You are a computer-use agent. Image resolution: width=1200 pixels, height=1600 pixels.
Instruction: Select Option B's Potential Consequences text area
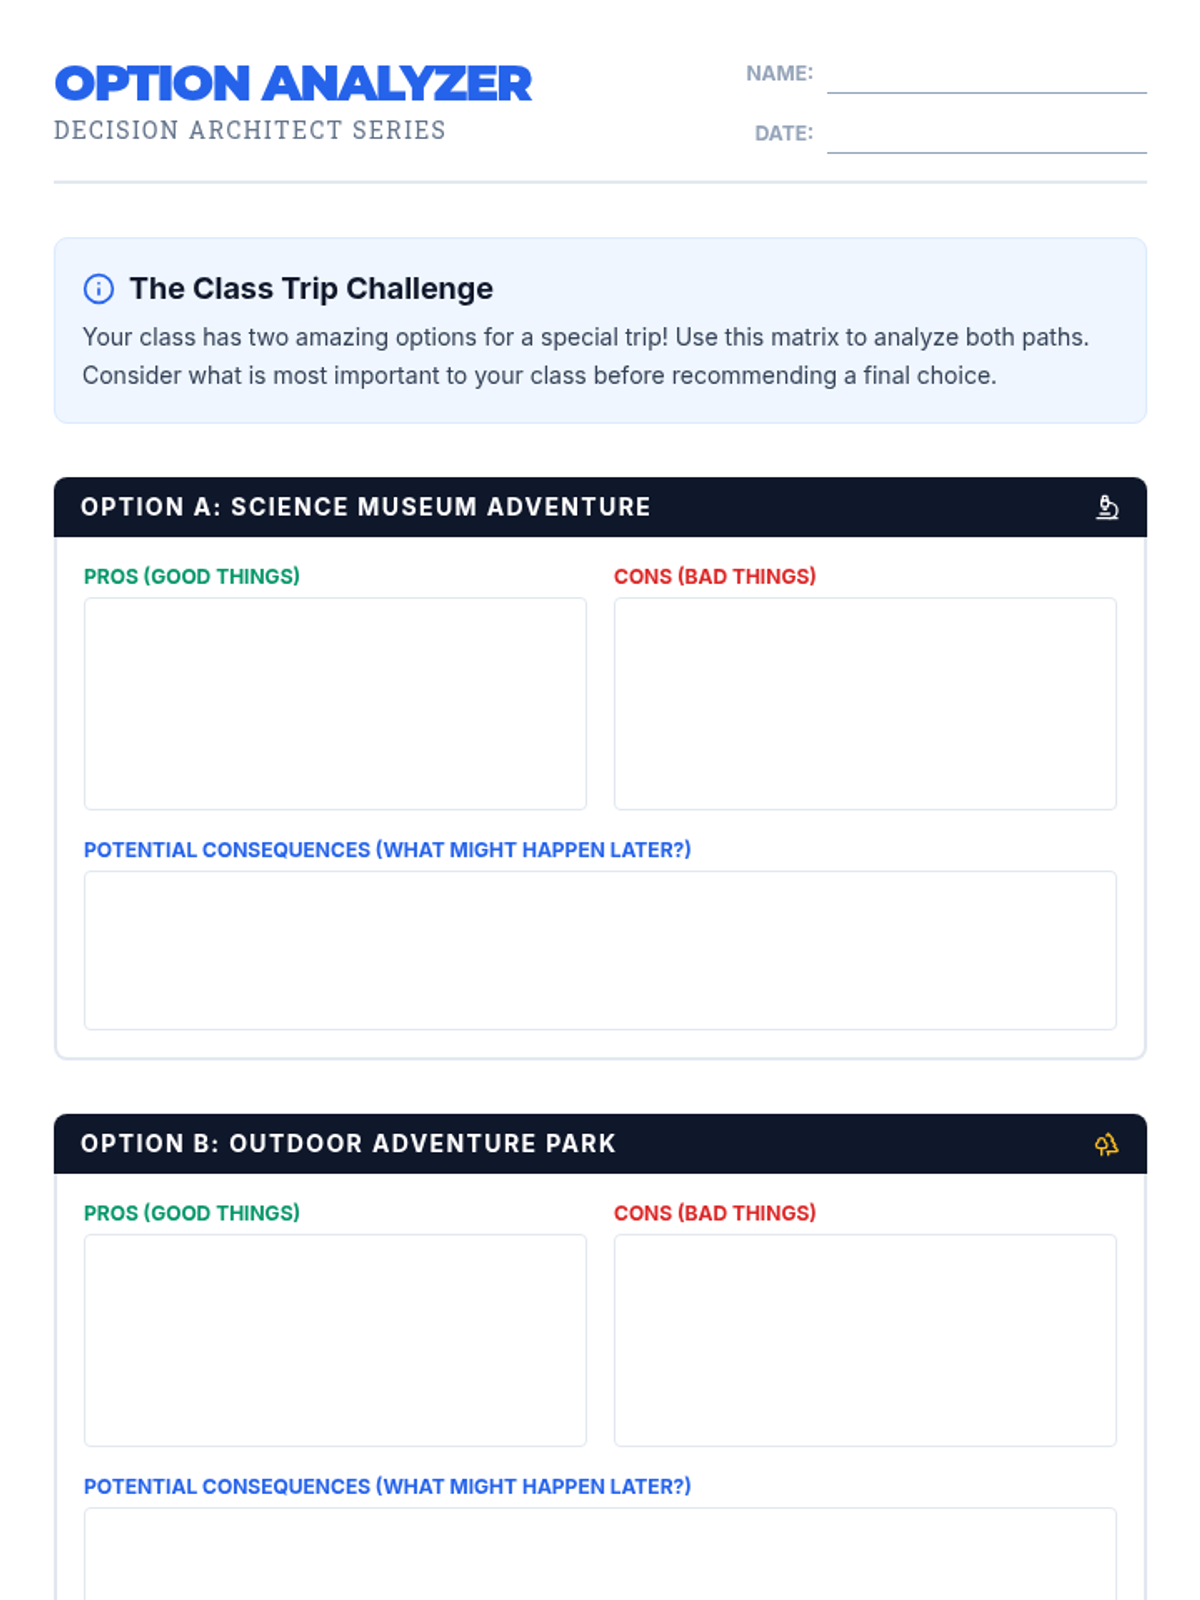pos(600,1554)
